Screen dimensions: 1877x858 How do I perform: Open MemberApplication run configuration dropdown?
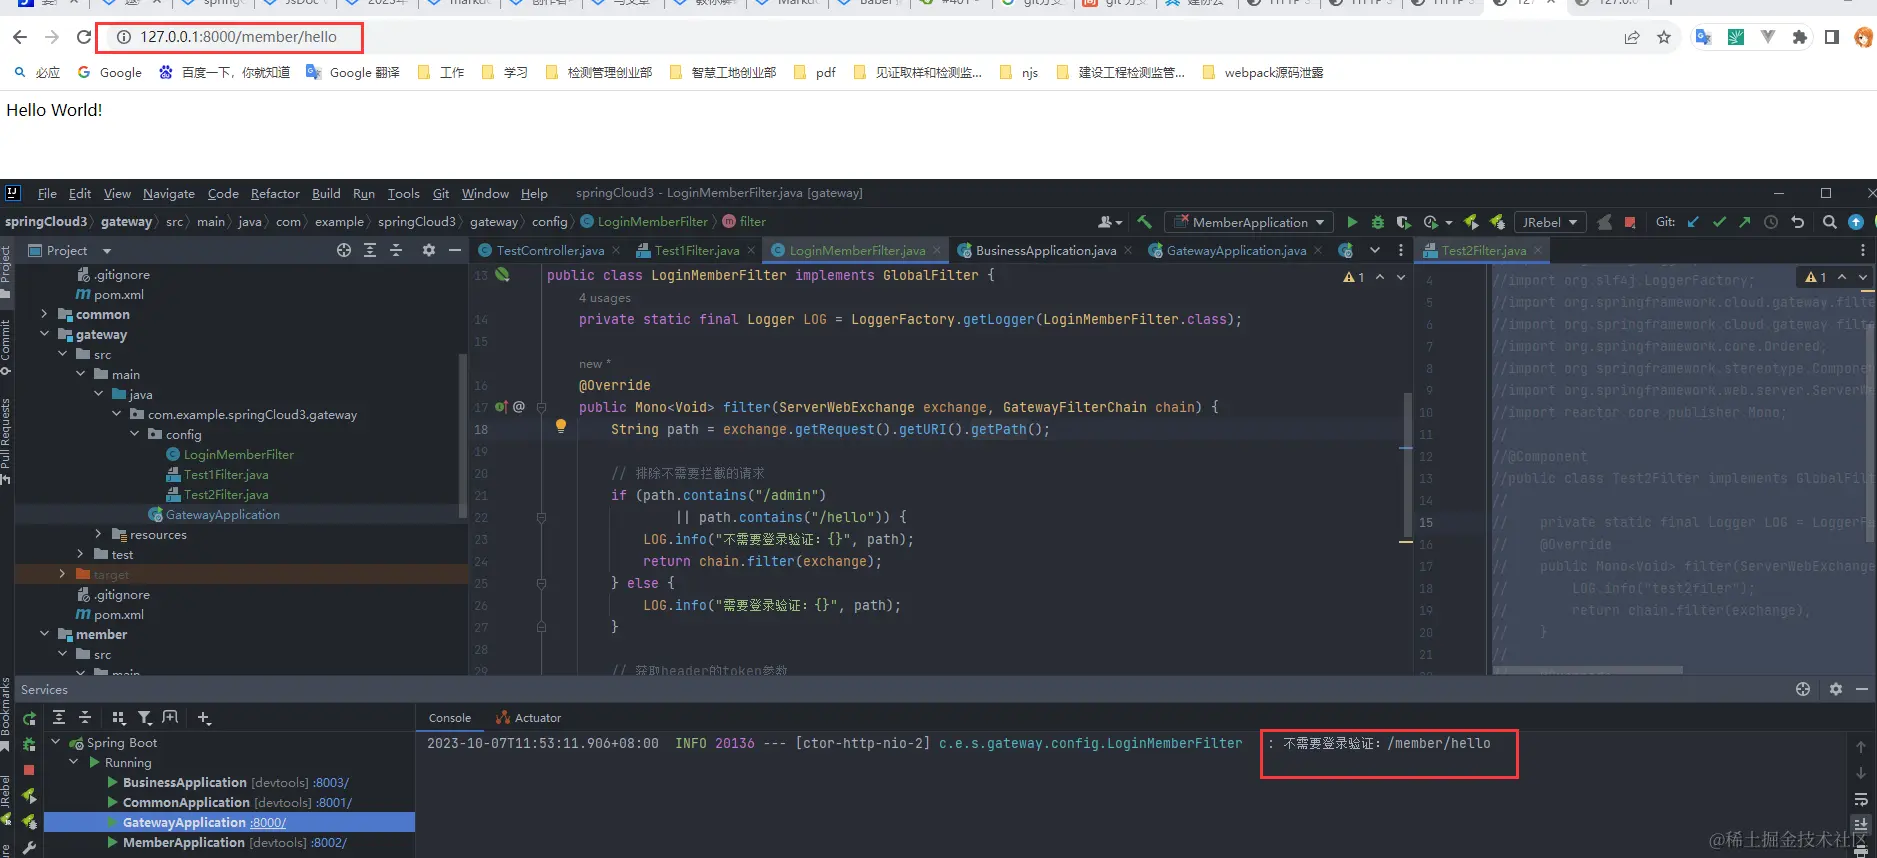pyautogui.click(x=1250, y=222)
